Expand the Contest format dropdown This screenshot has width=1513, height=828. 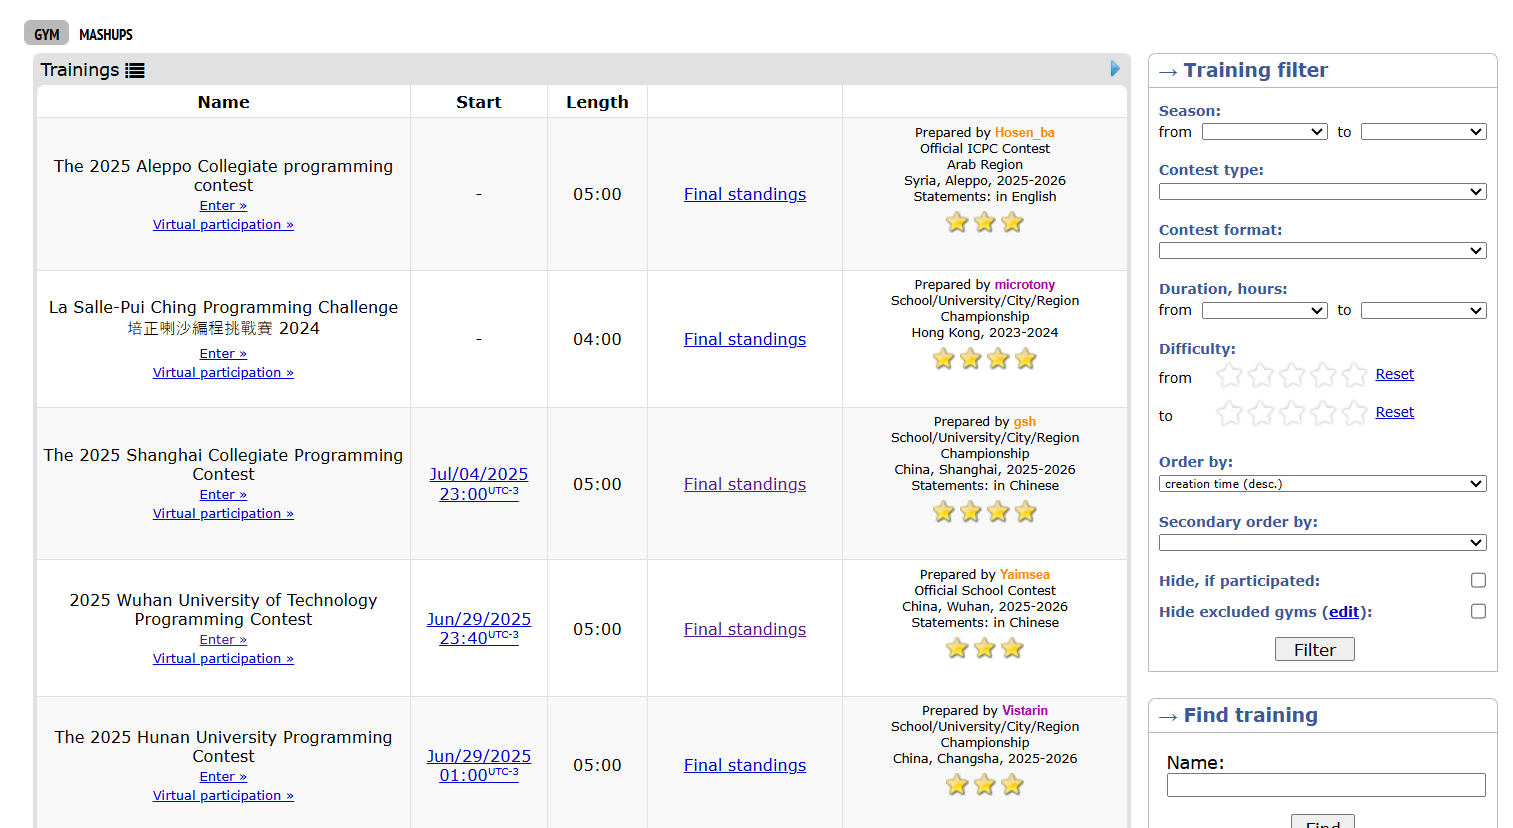1322,251
